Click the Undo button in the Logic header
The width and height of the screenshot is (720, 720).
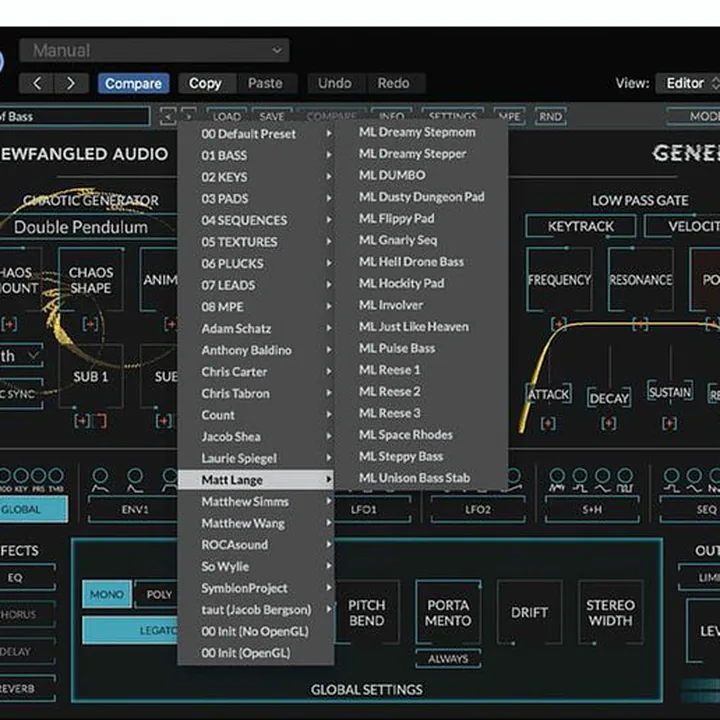(335, 84)
